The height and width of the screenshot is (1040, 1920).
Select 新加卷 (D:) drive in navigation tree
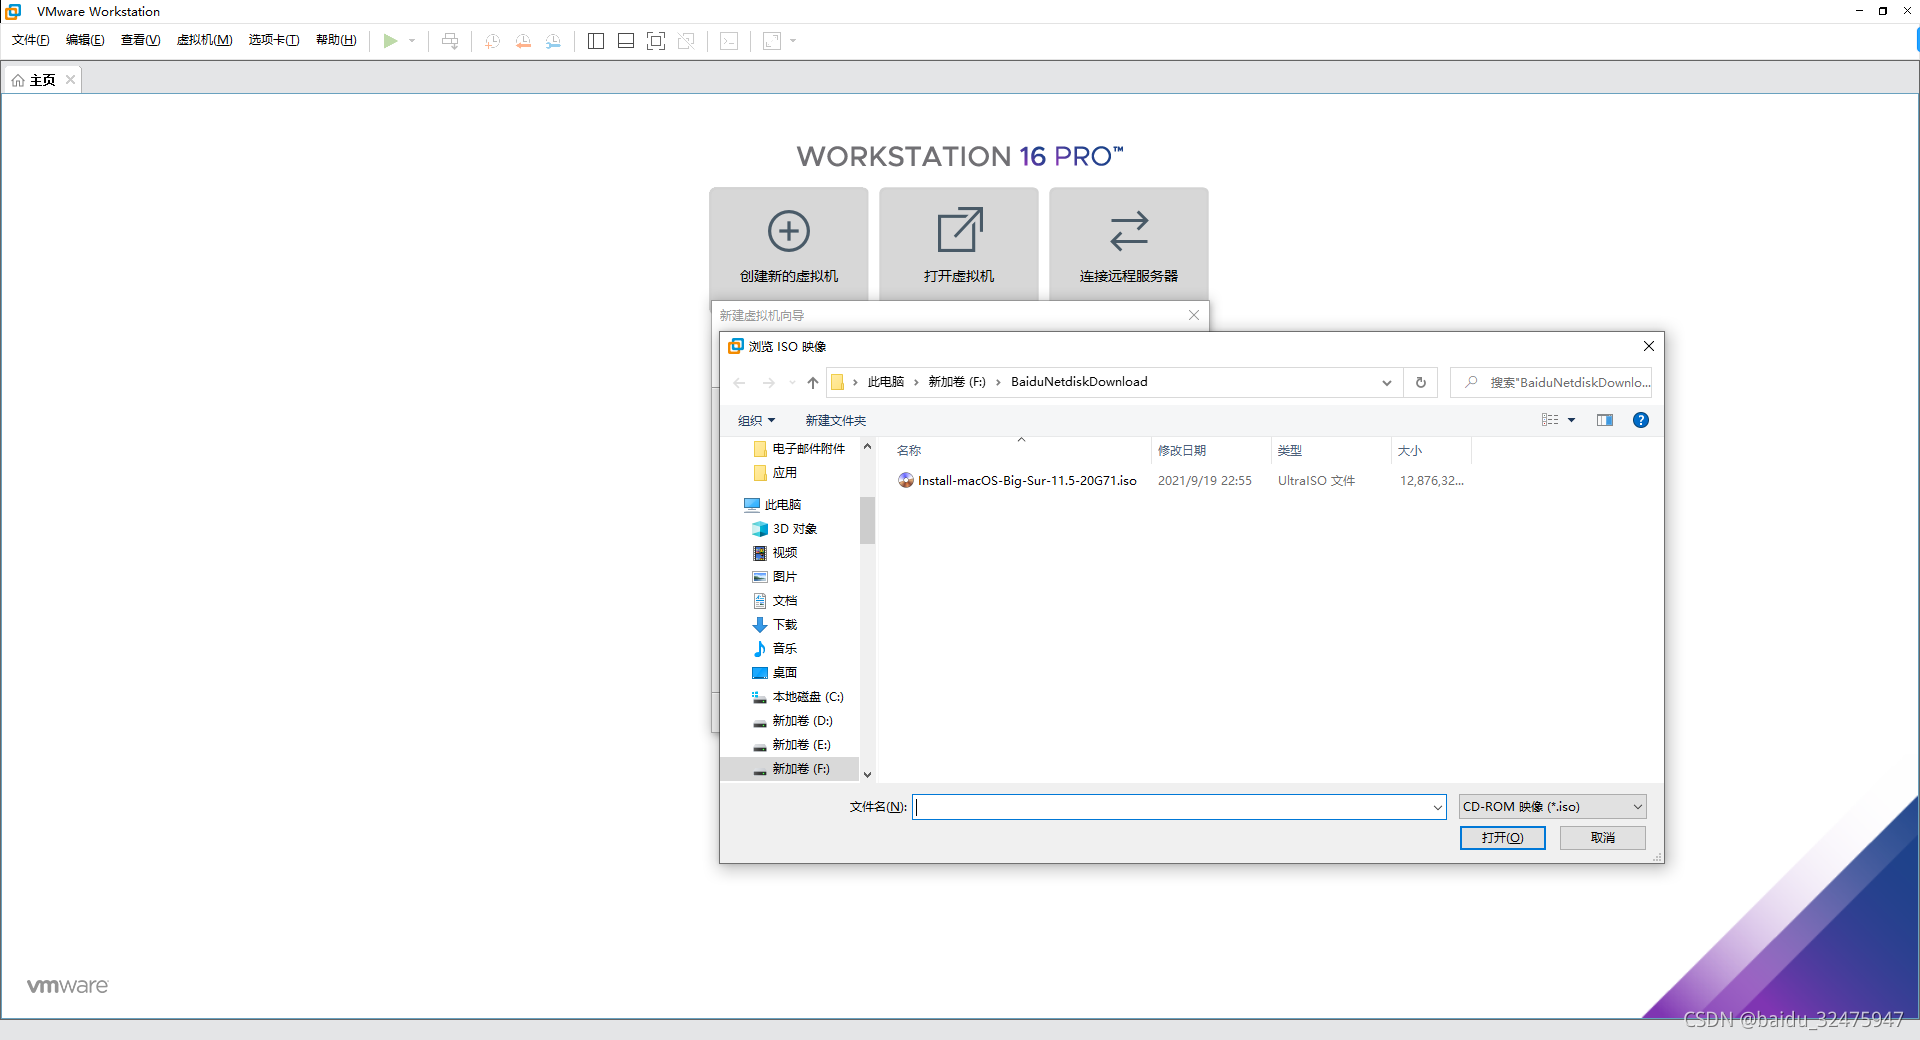pyautogui.click(x=802, y=721)
